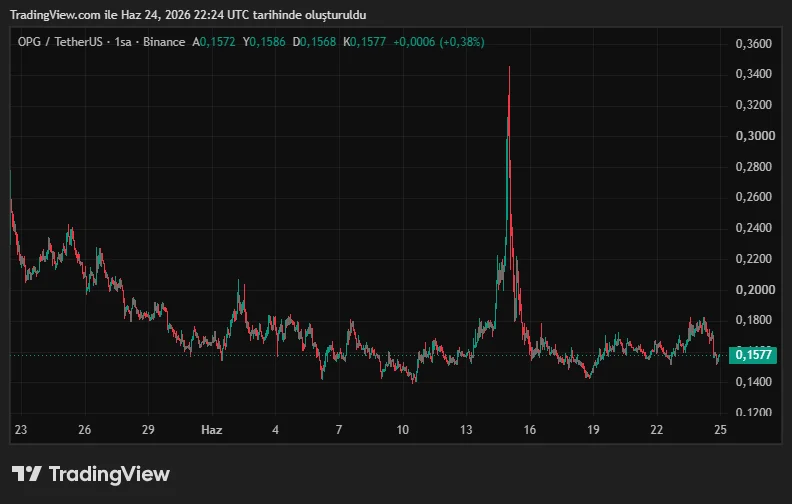Click the 23 date marker on time axis
The width and height of the screenshot is (792, 504).
coord(21,430)
